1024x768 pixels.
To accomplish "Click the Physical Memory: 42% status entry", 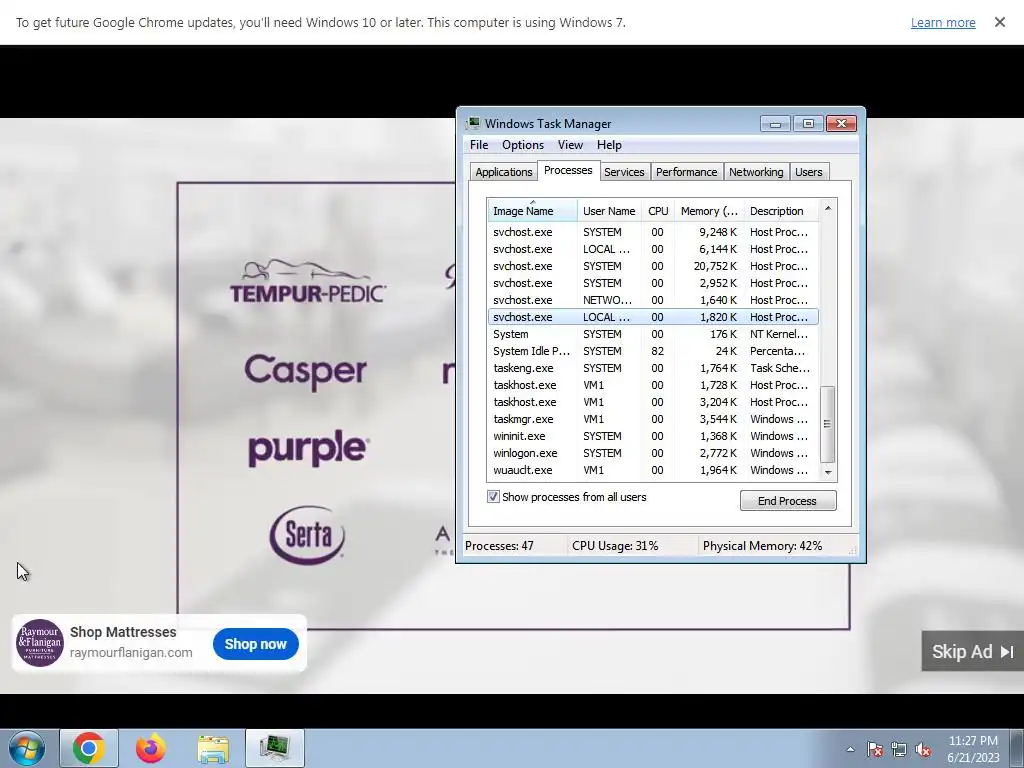I will point(762,546).
